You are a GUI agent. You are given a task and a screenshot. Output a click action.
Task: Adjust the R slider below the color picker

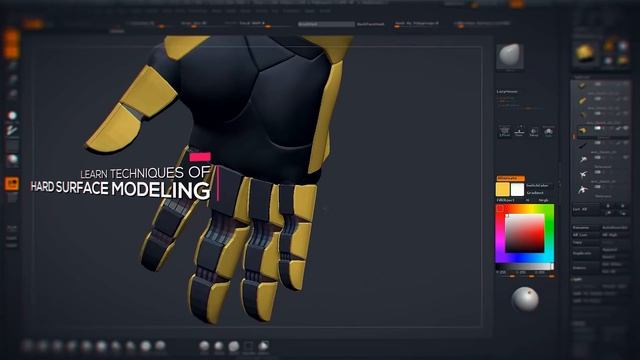505,274
